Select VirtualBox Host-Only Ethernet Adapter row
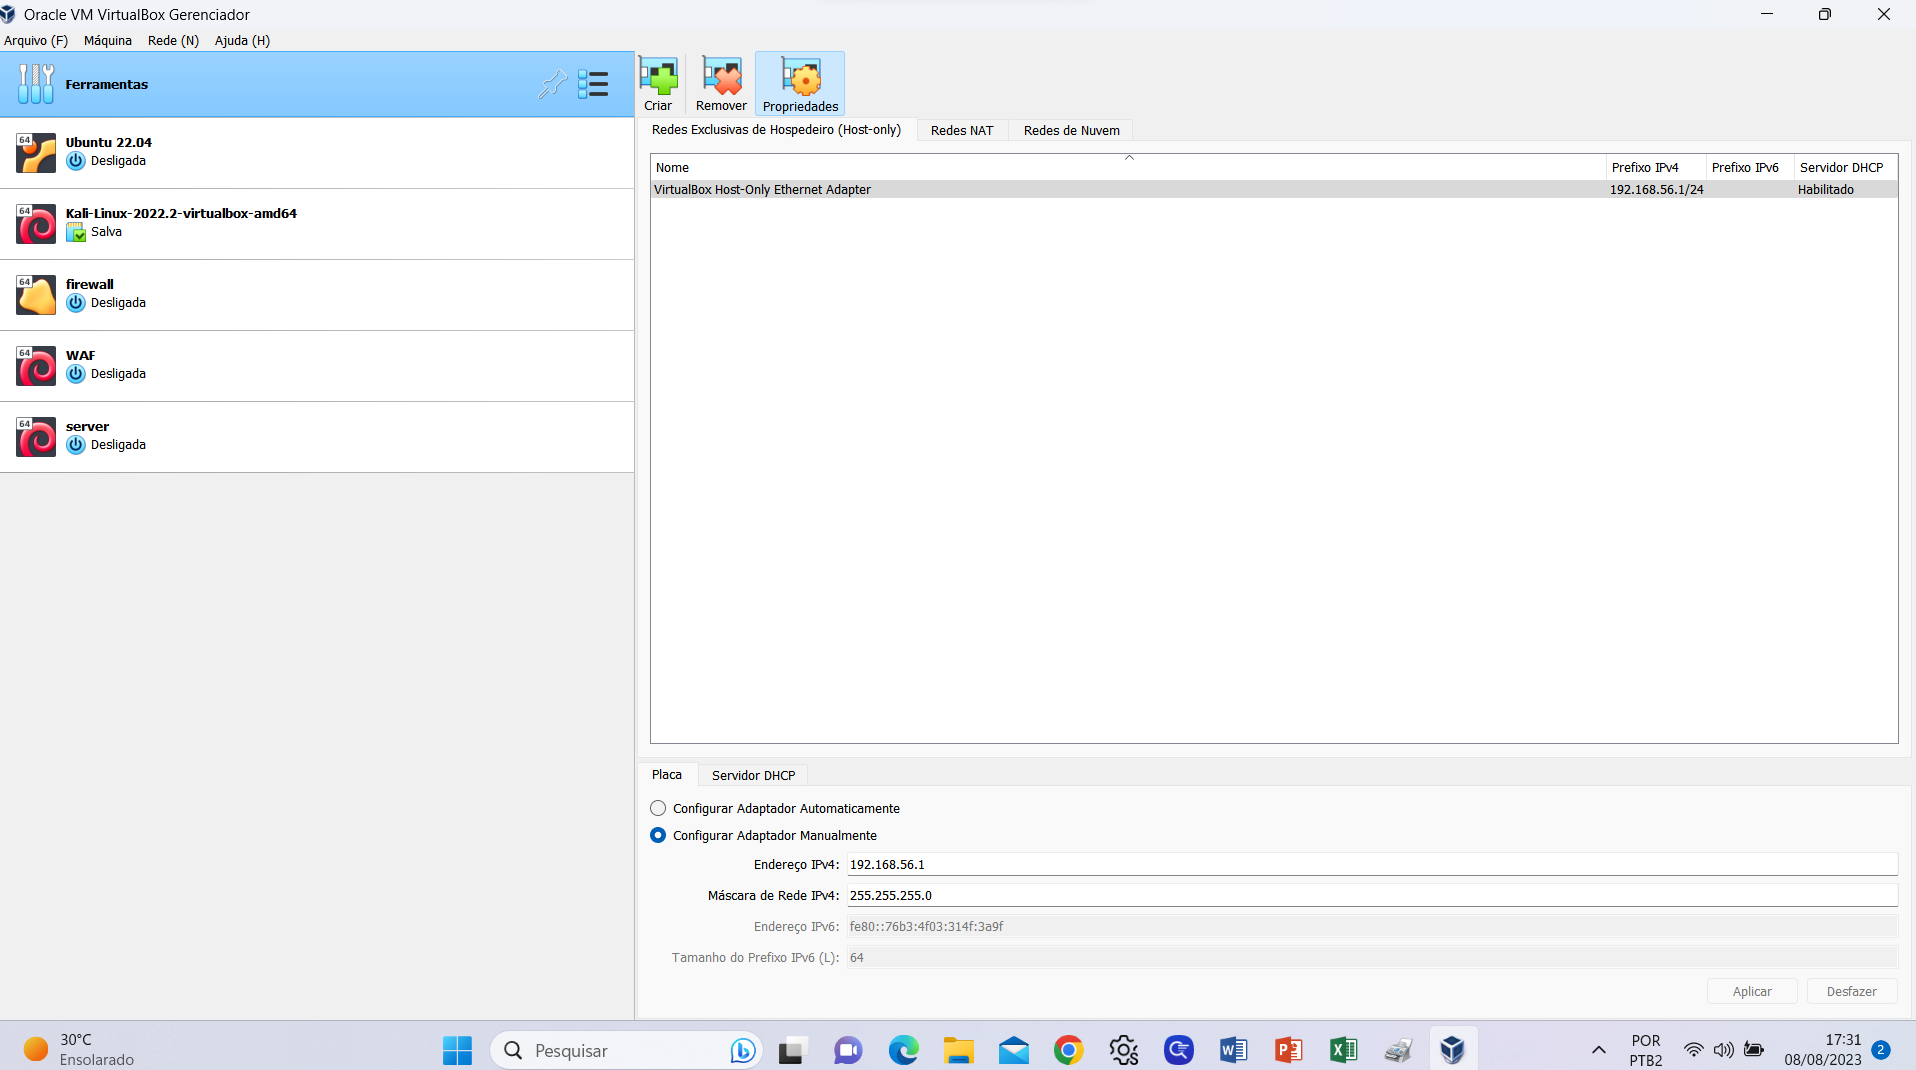Screen dimensions: 1916x1070 click(x=1273, y=189)
